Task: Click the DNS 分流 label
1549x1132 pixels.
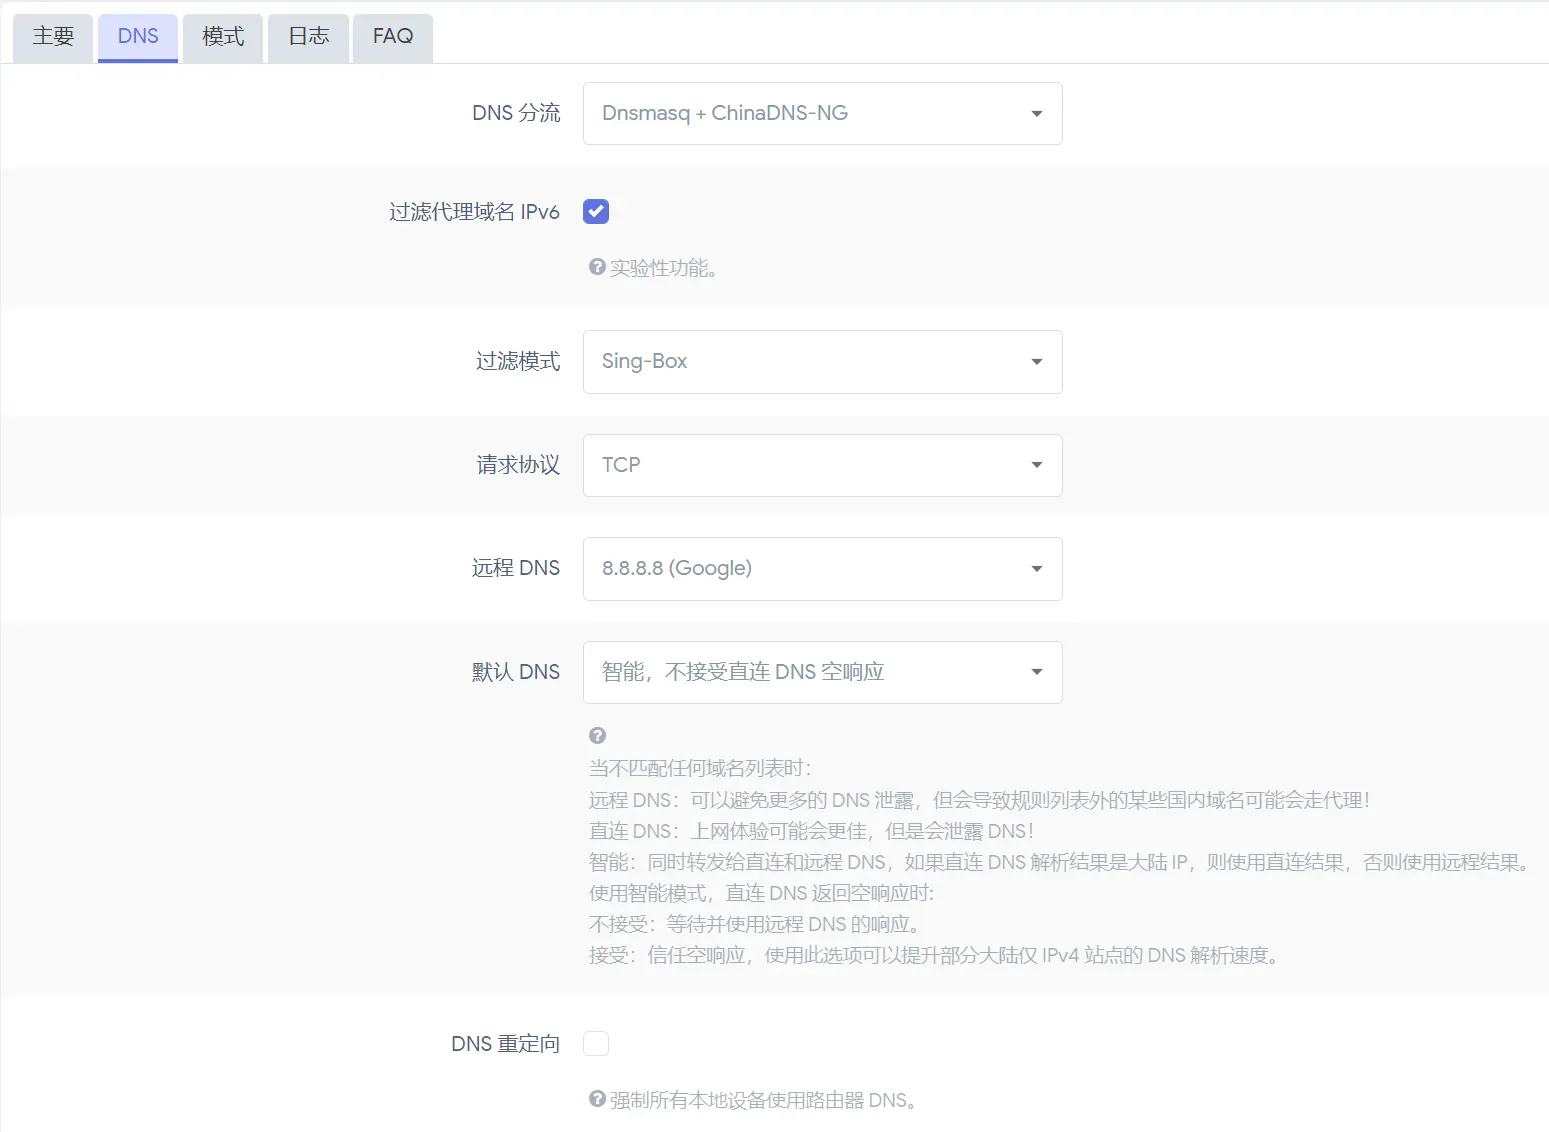Action: (516, 113)
